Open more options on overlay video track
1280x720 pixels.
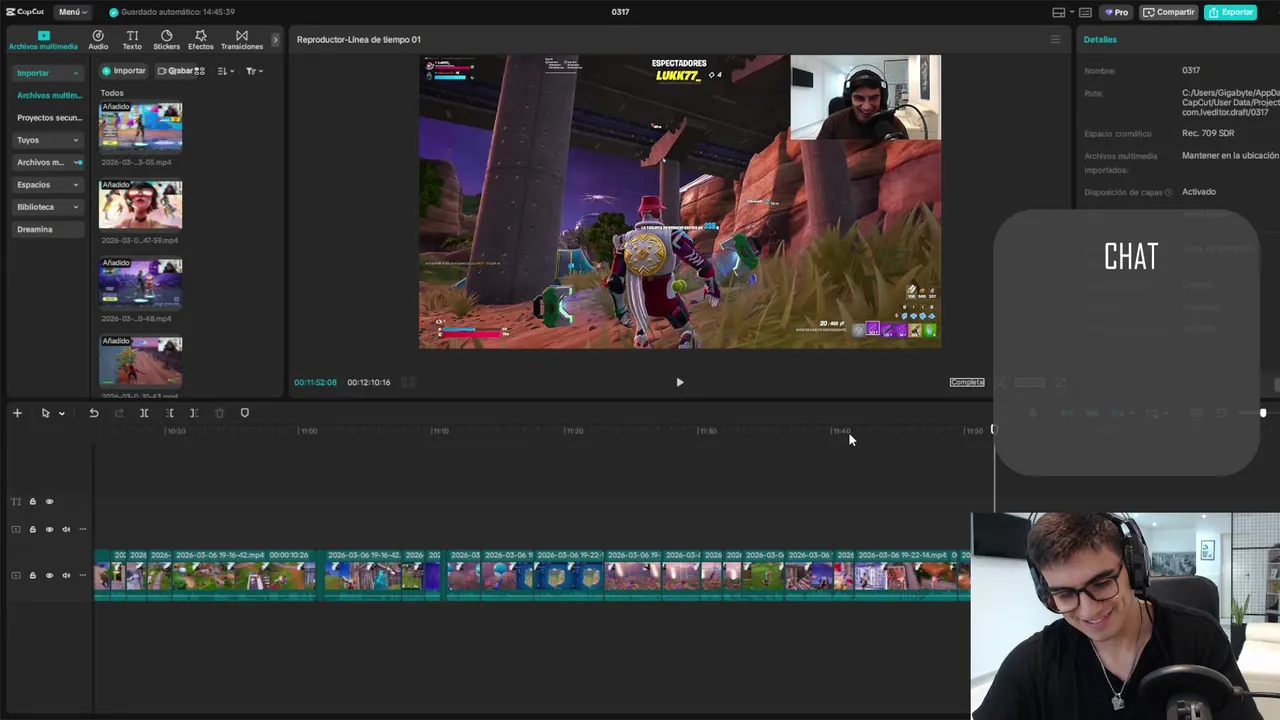pos(83,529)
